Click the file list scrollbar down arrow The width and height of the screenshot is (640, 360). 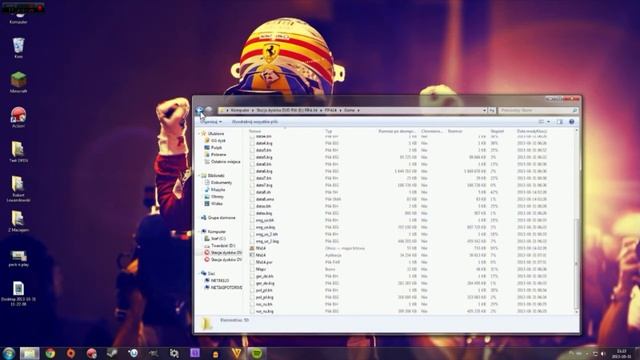[x=576, y=311]
